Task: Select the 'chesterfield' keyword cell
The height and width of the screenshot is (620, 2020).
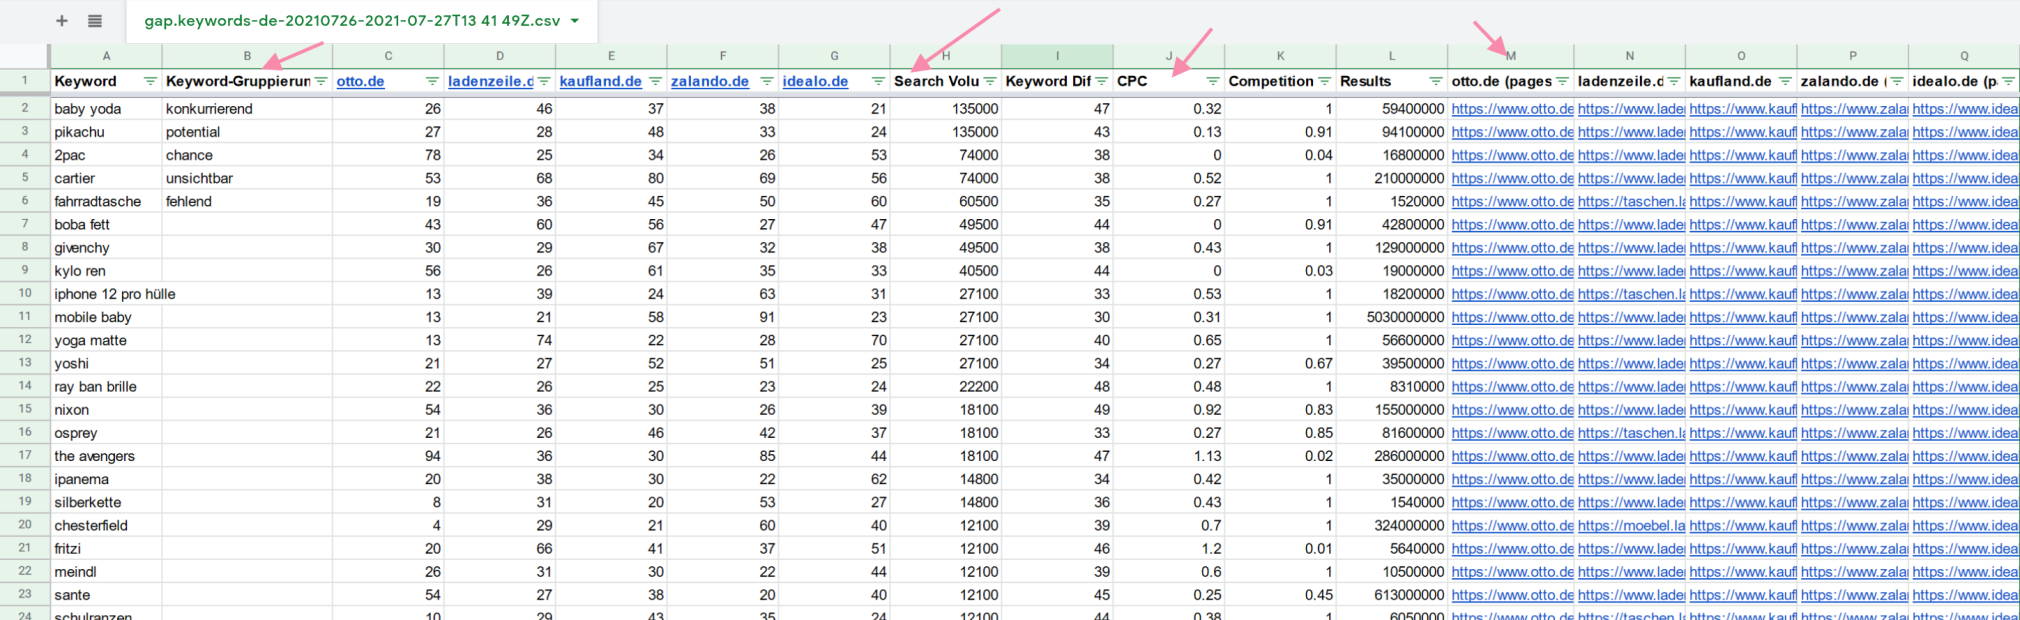Action: tap(106, 525)
